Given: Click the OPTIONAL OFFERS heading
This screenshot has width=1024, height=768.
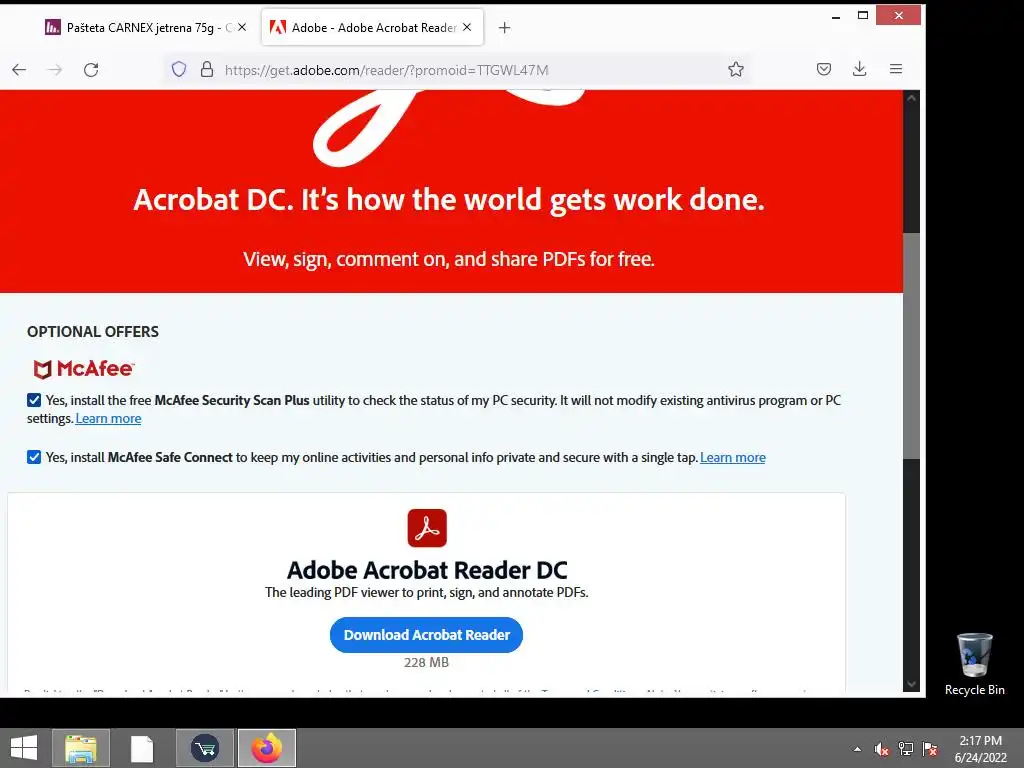Looking at the screenshot, I should click(93, 332).
